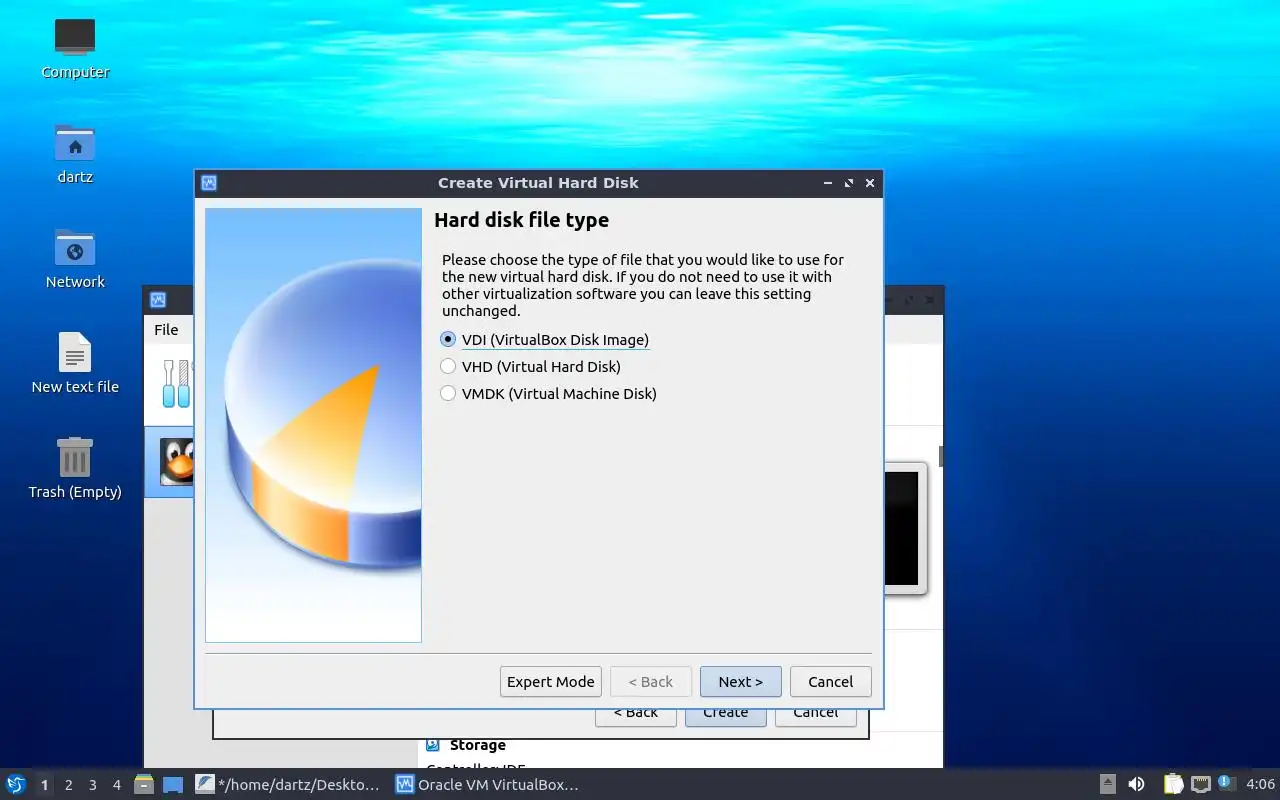Select the VHD (Virtual Hard Disk) option
The width and height of the screenshot is (1280, 800).
[x=531, y=367]
